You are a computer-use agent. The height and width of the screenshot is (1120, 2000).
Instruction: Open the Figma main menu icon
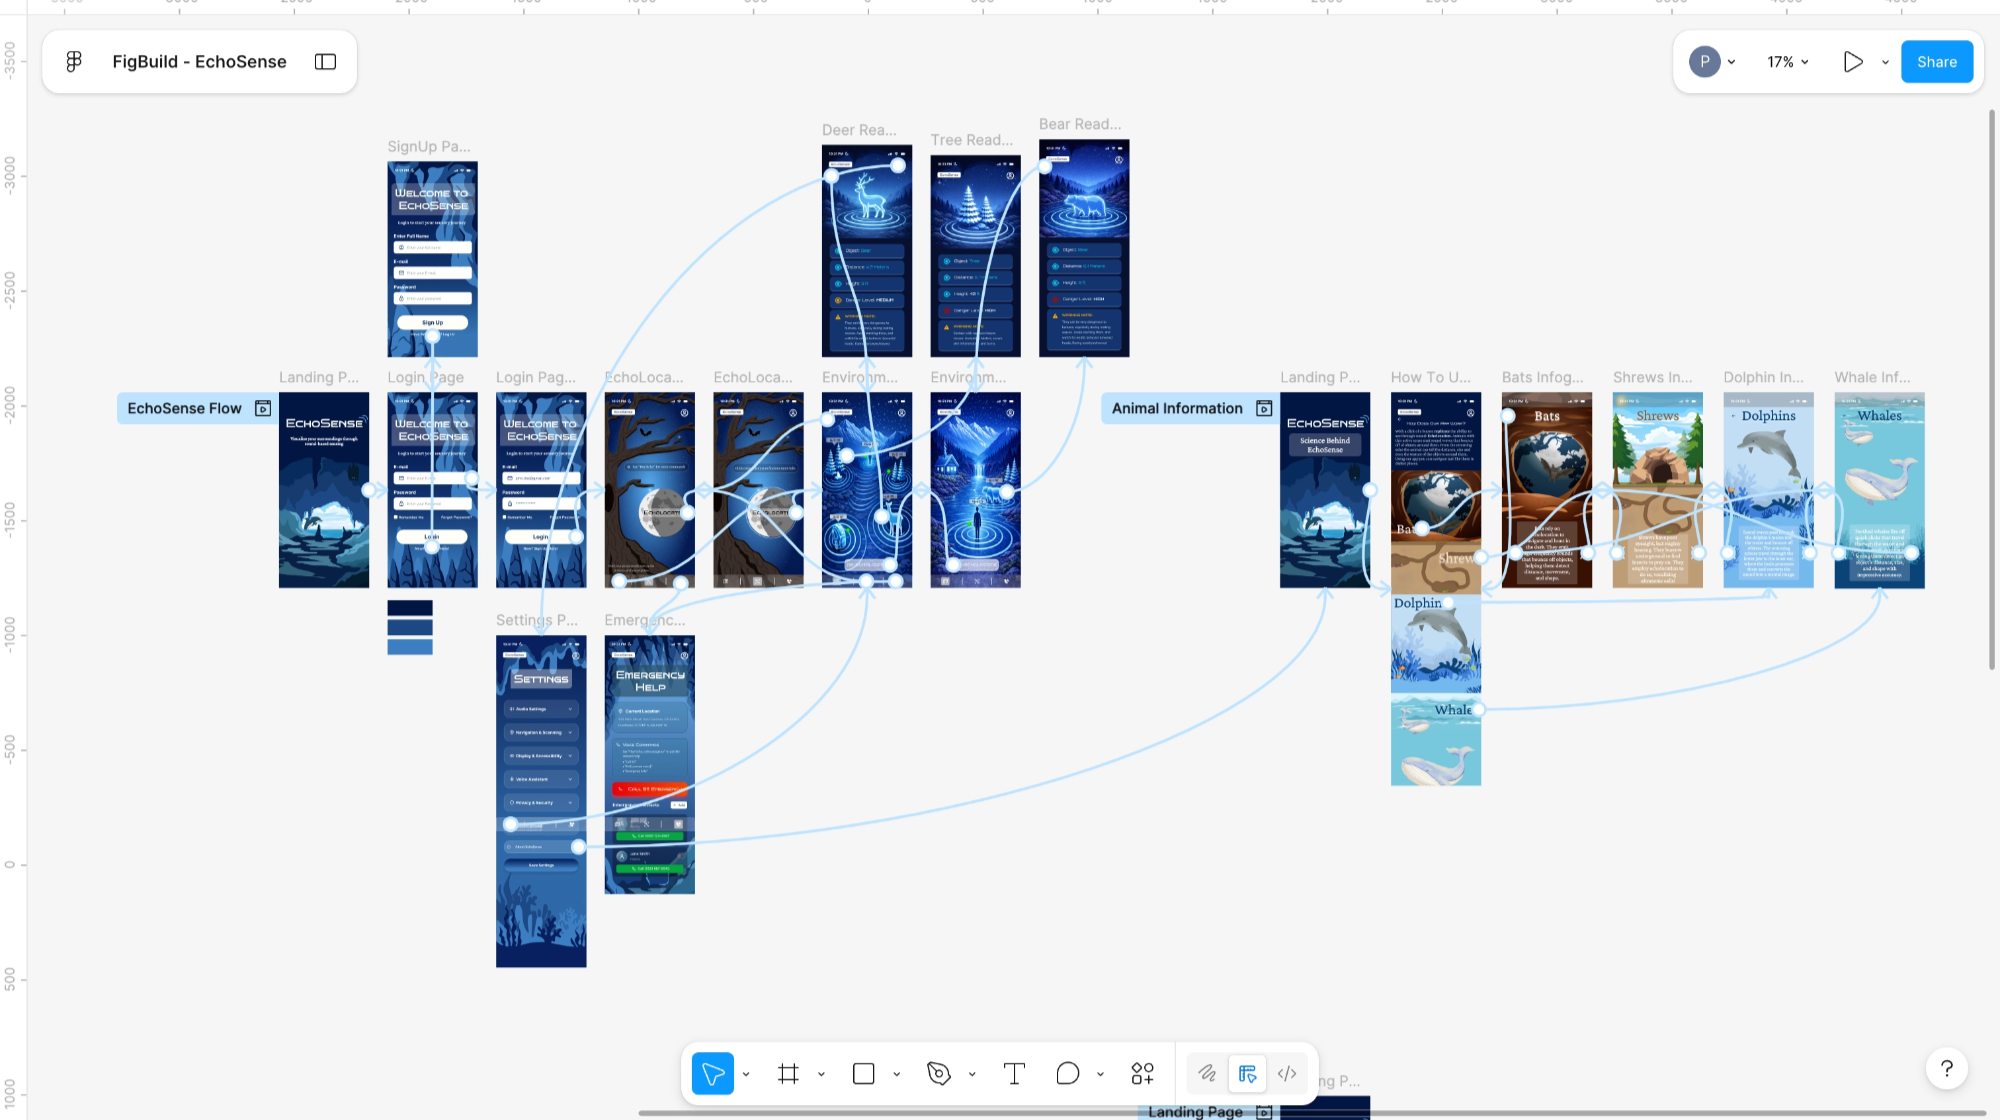click(74, 62)
